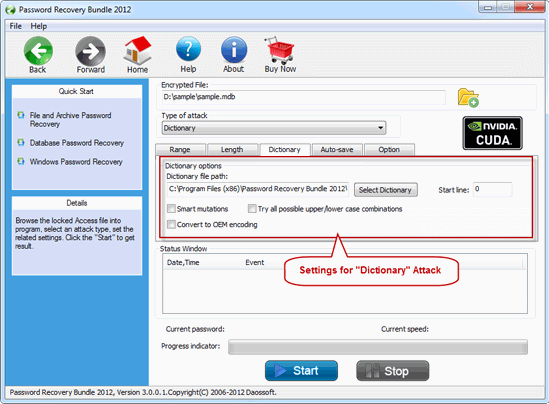Switch to the Auto-save tab
549x404 pixels.
[337, 149]
